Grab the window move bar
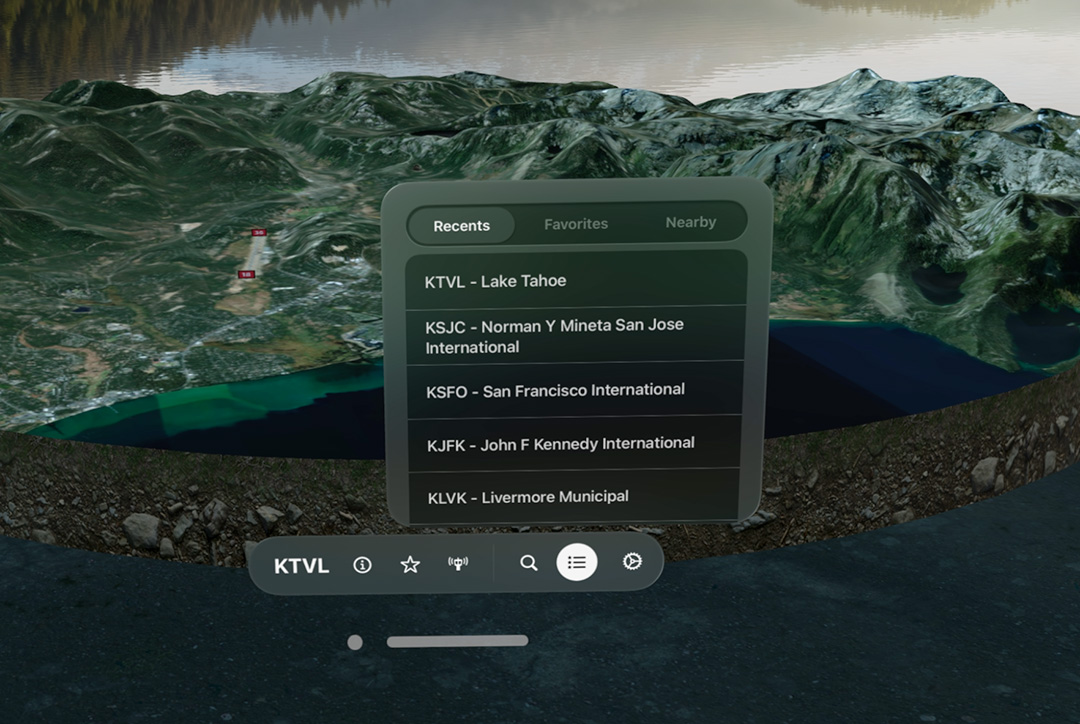Viewport: 1080px width, 724px height. tap(457, 641)
